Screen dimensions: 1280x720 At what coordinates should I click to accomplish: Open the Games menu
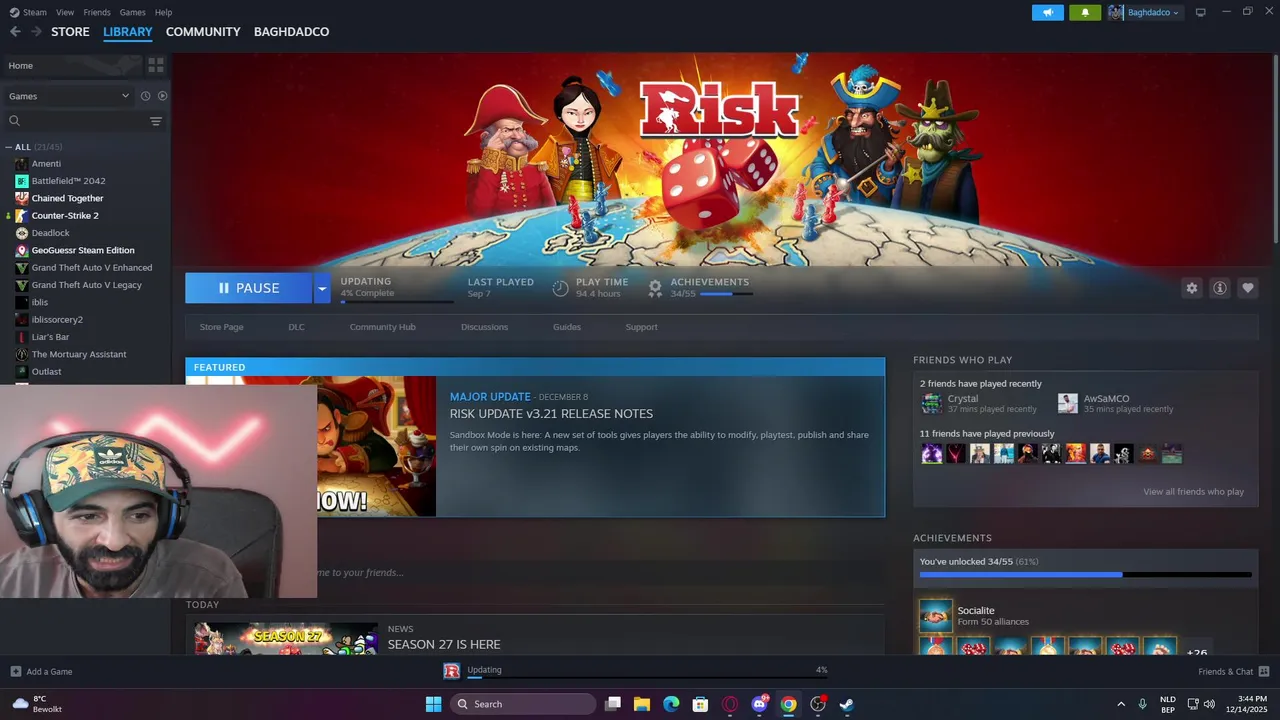point(132,12)
